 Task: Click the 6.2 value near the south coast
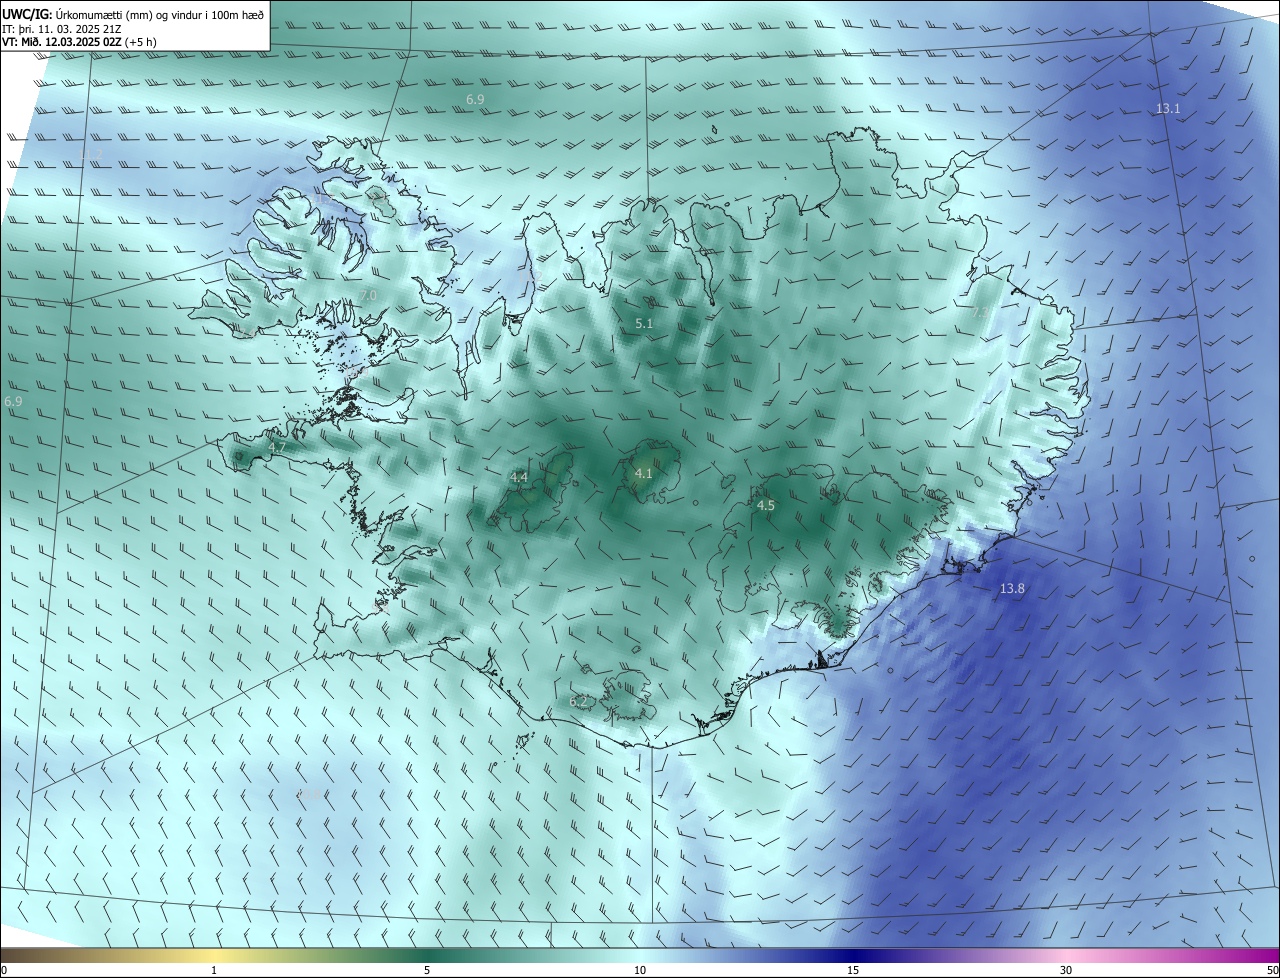point(578,701)
